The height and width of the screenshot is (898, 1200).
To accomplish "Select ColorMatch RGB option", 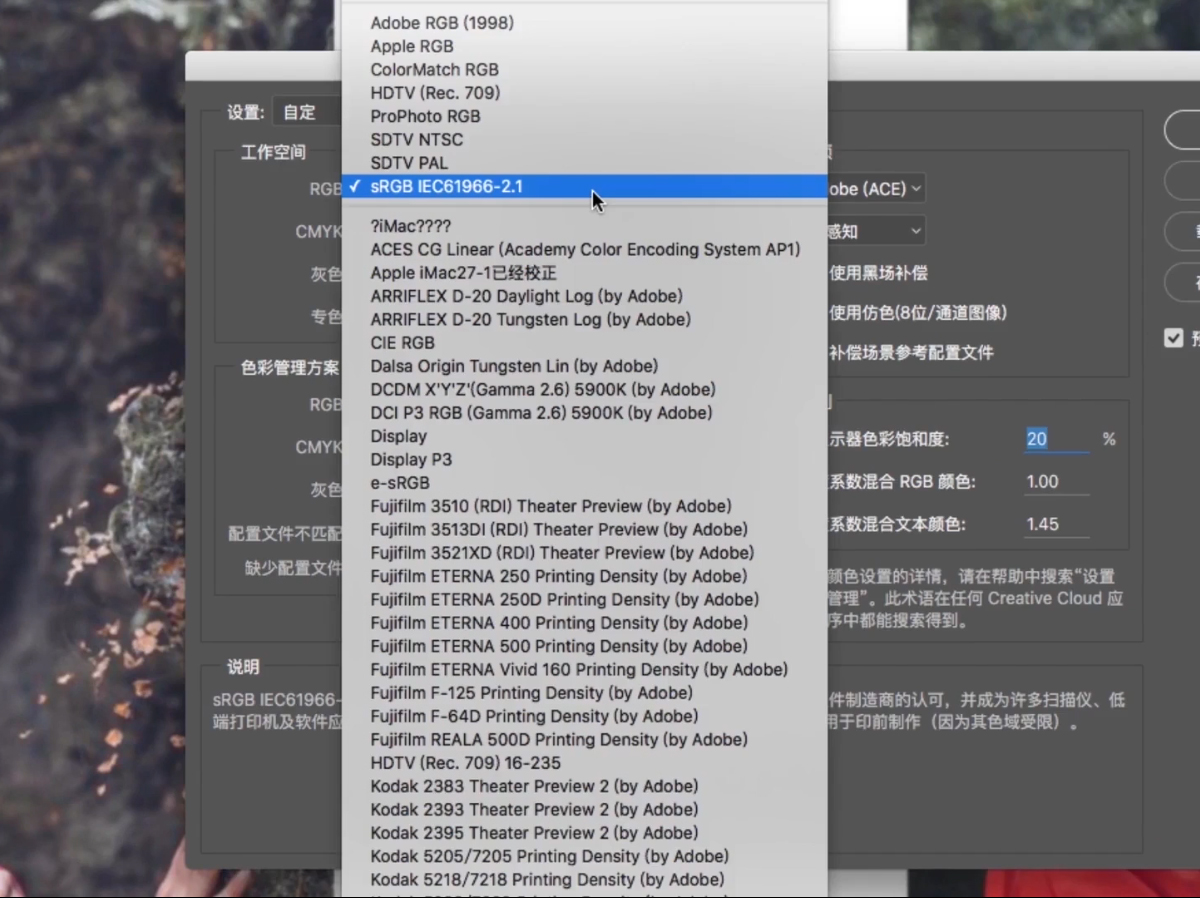I will coord(434,69).
